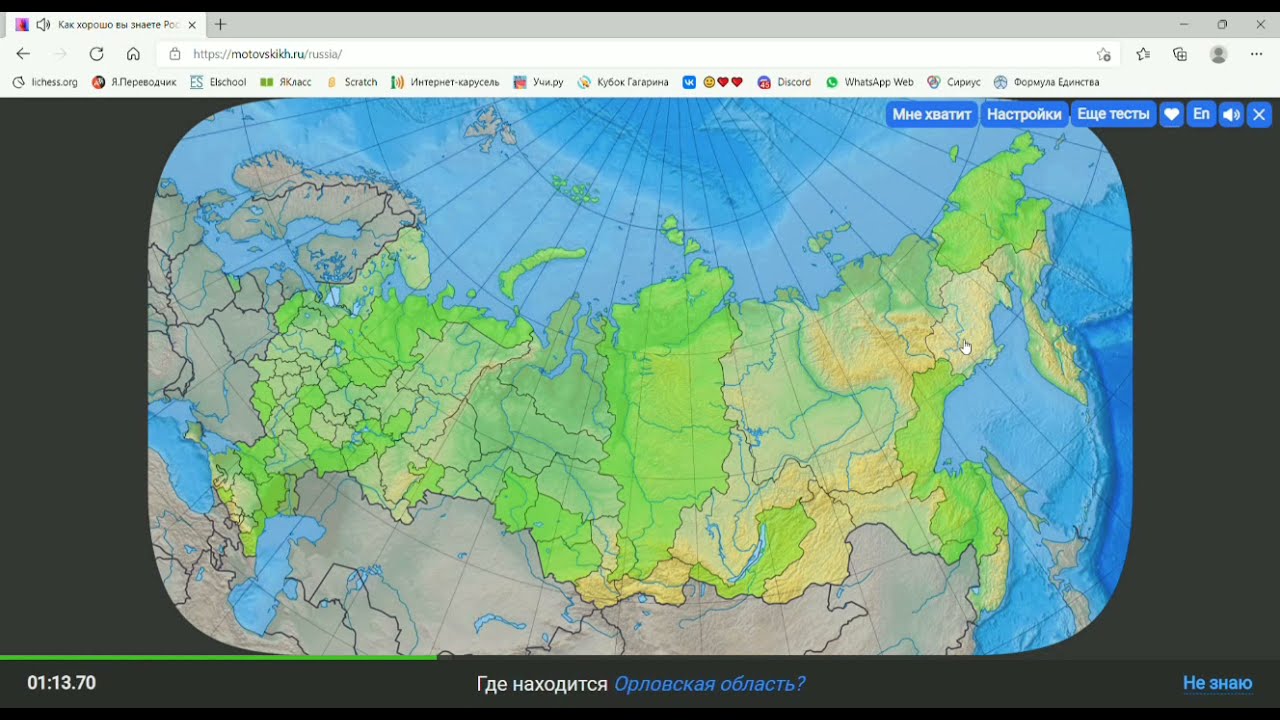This screenshot has width=1280, height=720.
Task: Open the Настройки settings button
Action: click(x=1024, y=114)
